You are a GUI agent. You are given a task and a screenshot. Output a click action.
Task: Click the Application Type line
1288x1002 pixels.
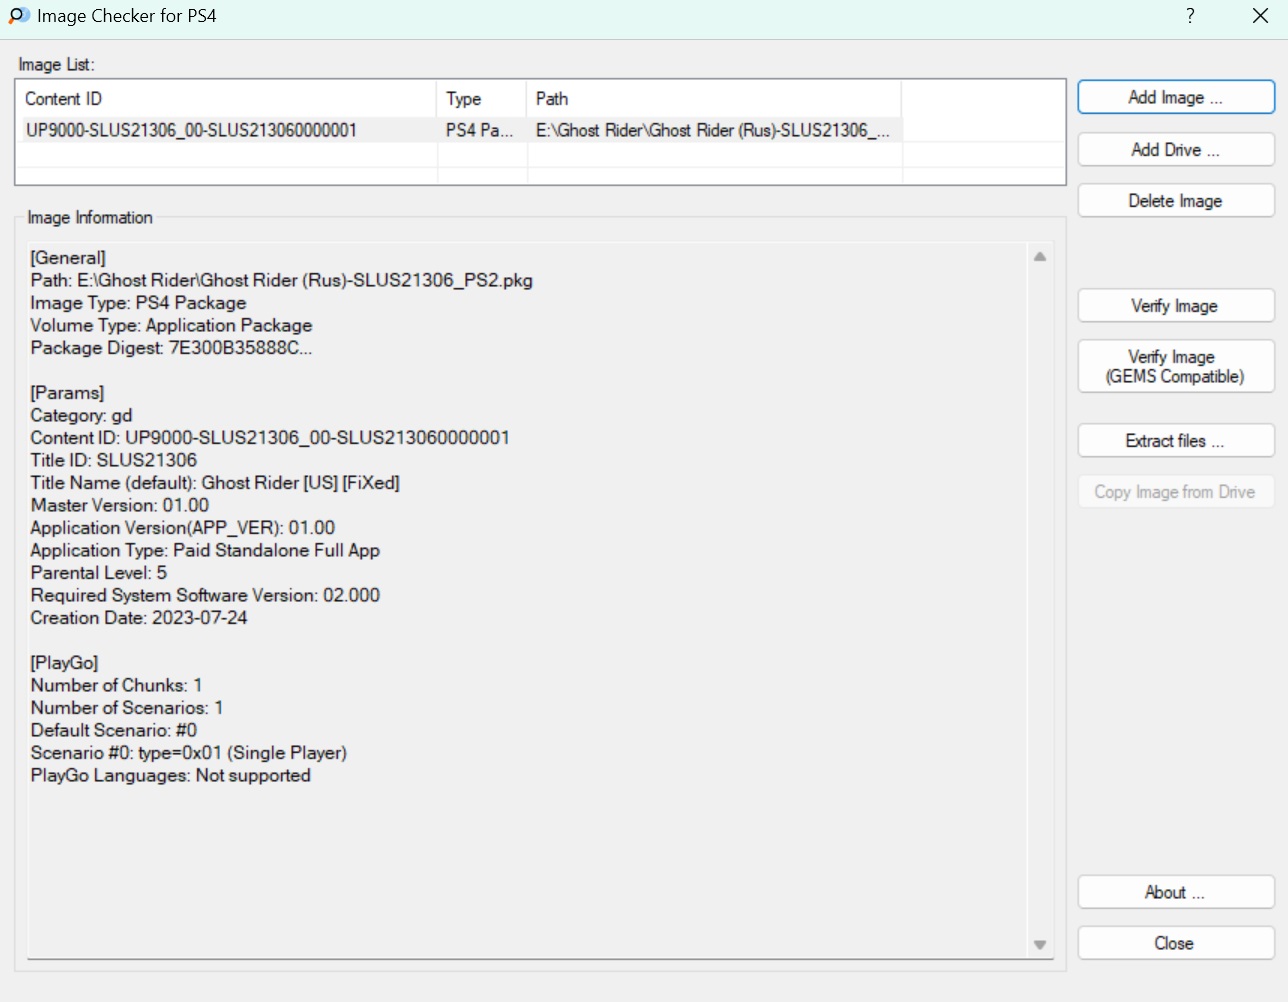point(205,551)
